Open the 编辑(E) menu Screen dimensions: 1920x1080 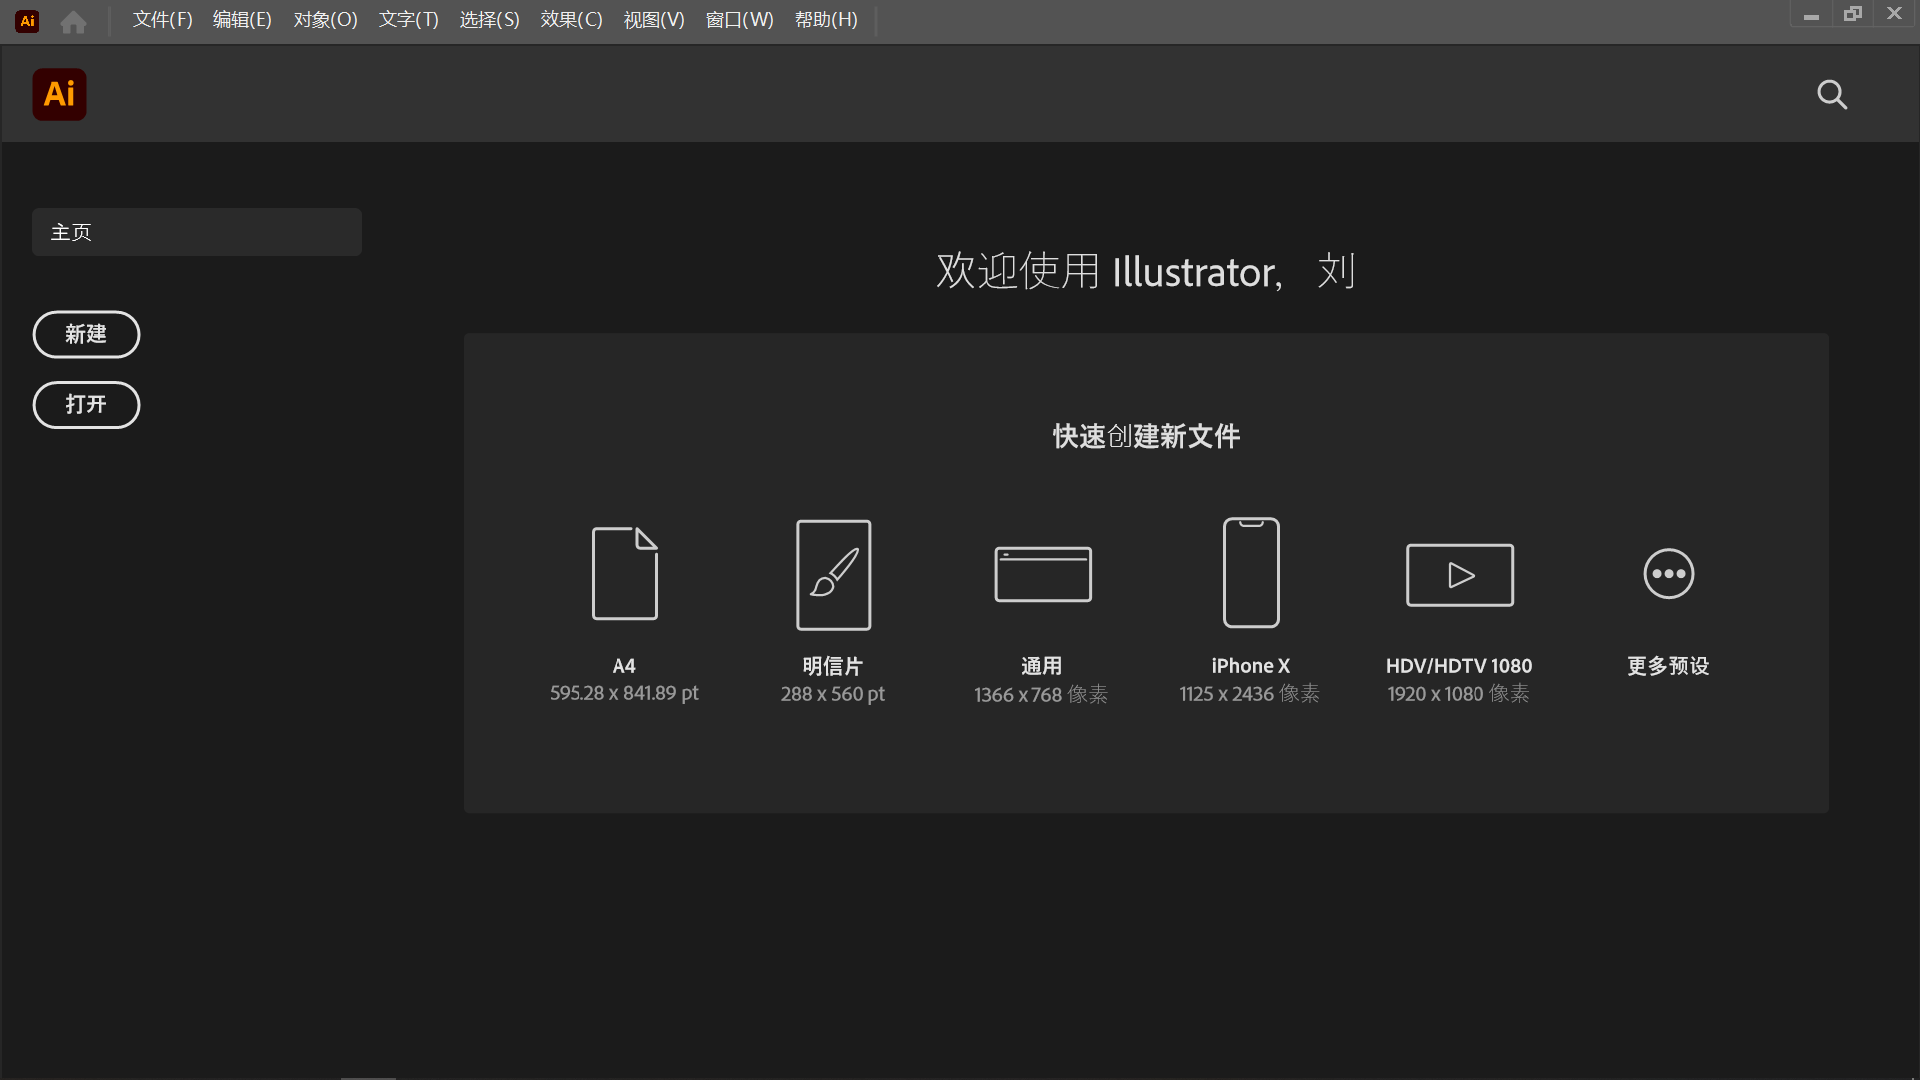[242, 20]
